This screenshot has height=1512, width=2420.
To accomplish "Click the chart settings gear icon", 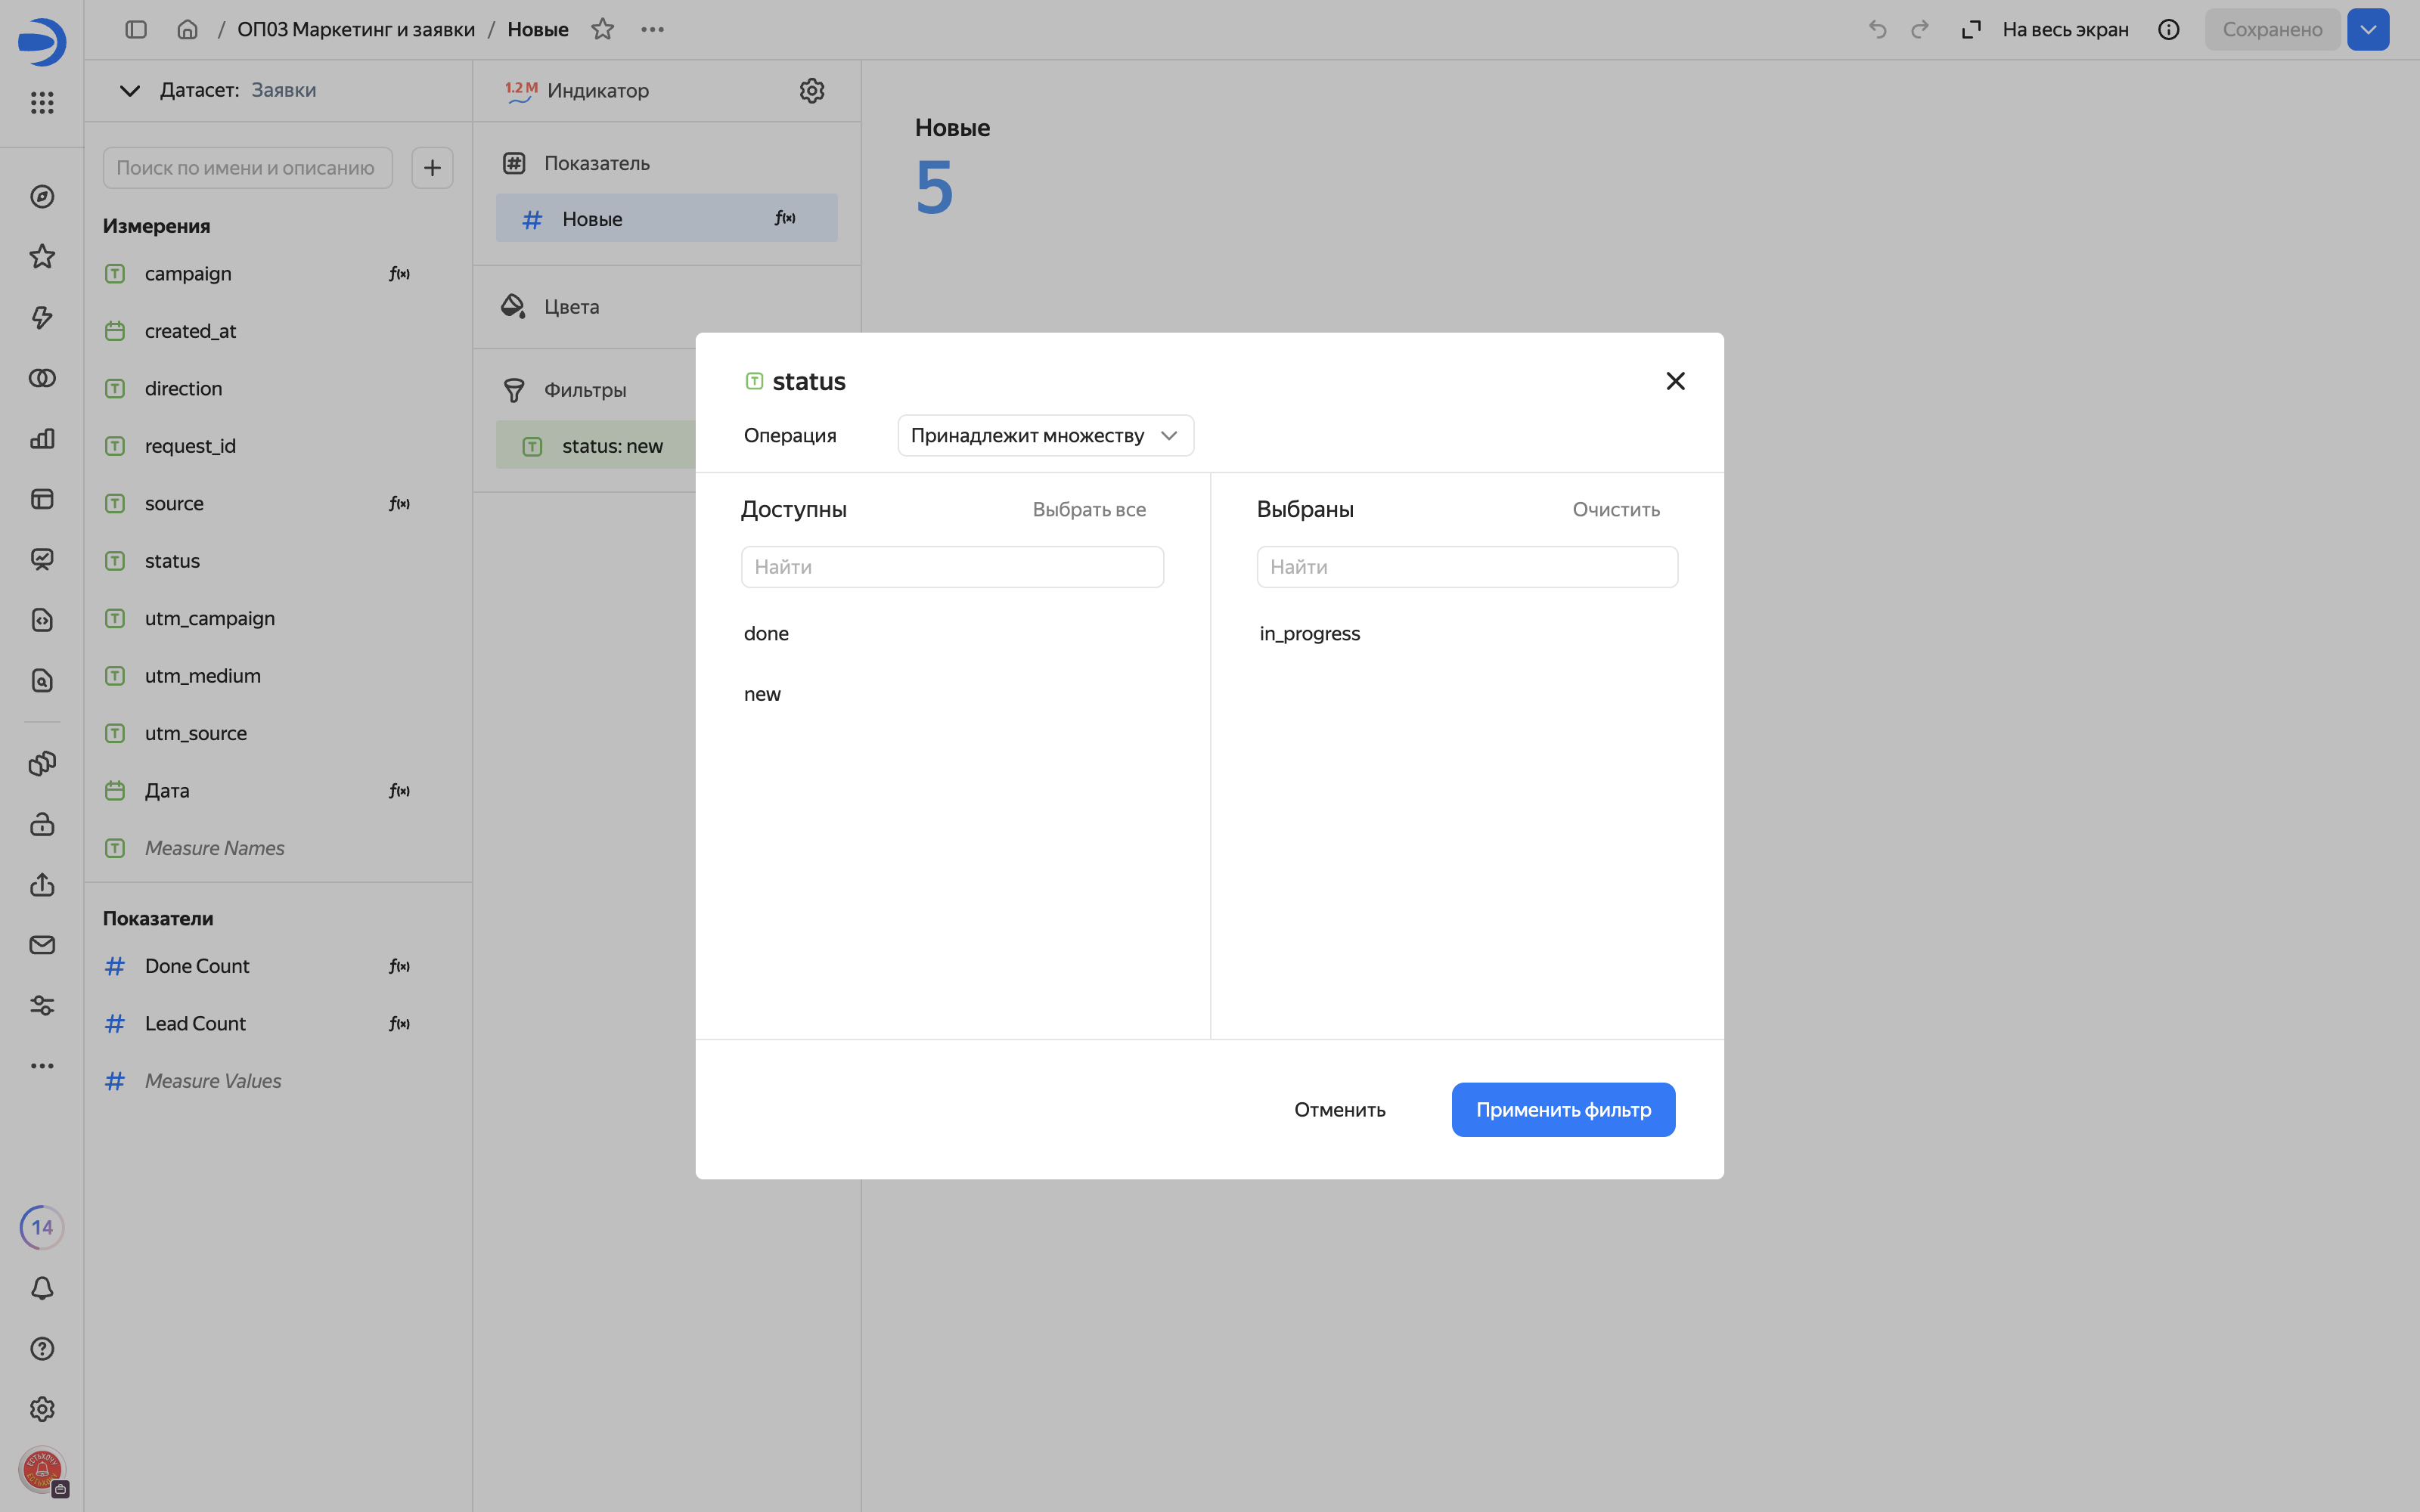I will coord(812,90).
